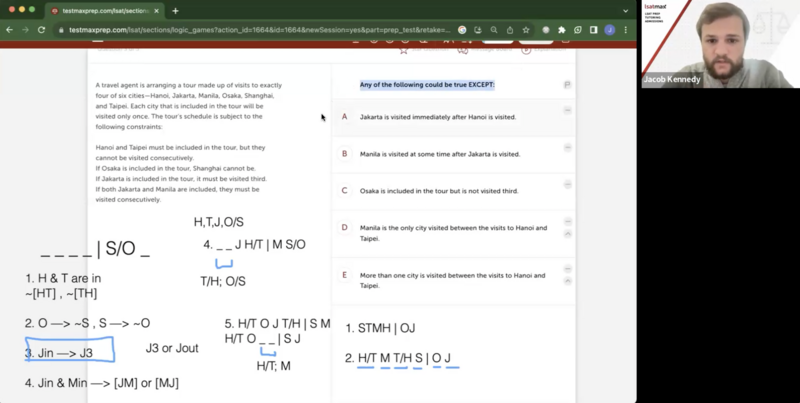This screenshot has width=800, height=403.
Task: Select answer choice A circle
Action: click(x=344, y=117)
